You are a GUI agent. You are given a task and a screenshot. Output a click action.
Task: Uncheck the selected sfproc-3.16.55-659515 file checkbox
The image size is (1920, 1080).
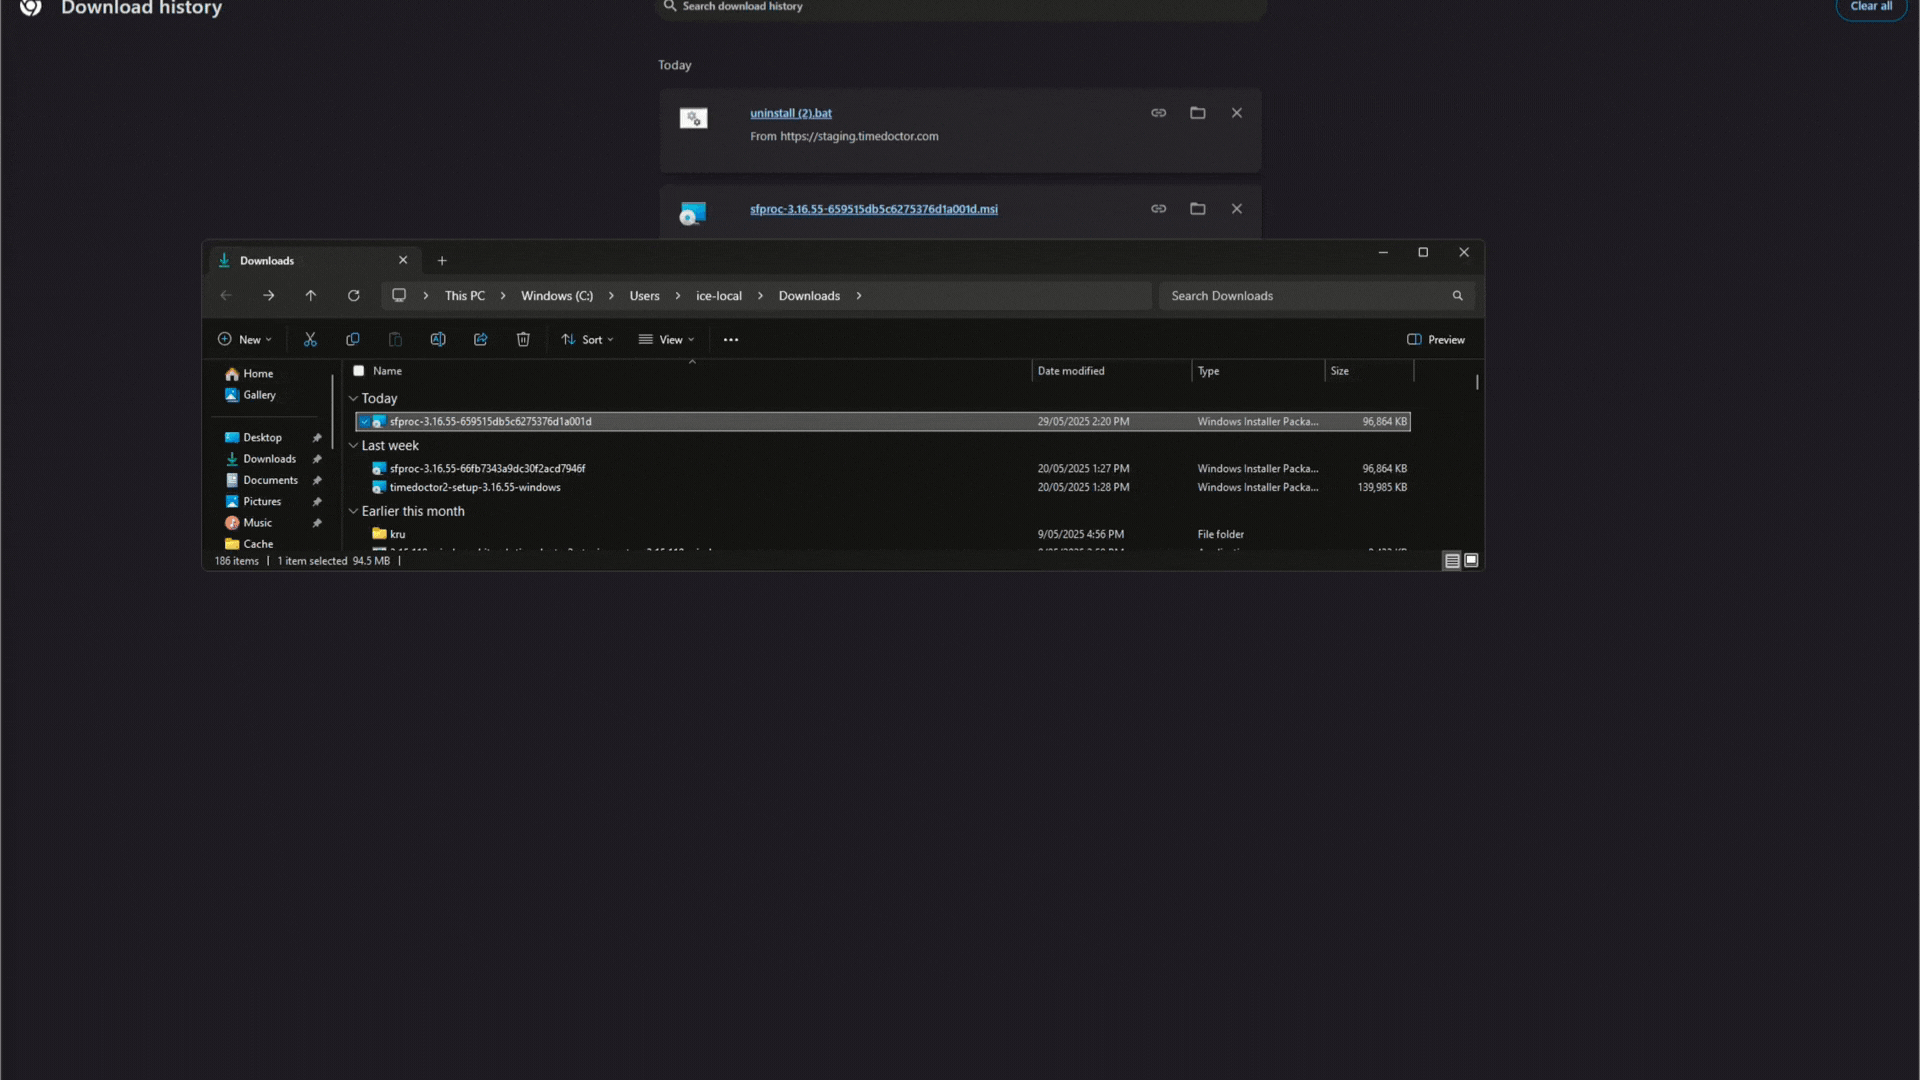point(365,422)
